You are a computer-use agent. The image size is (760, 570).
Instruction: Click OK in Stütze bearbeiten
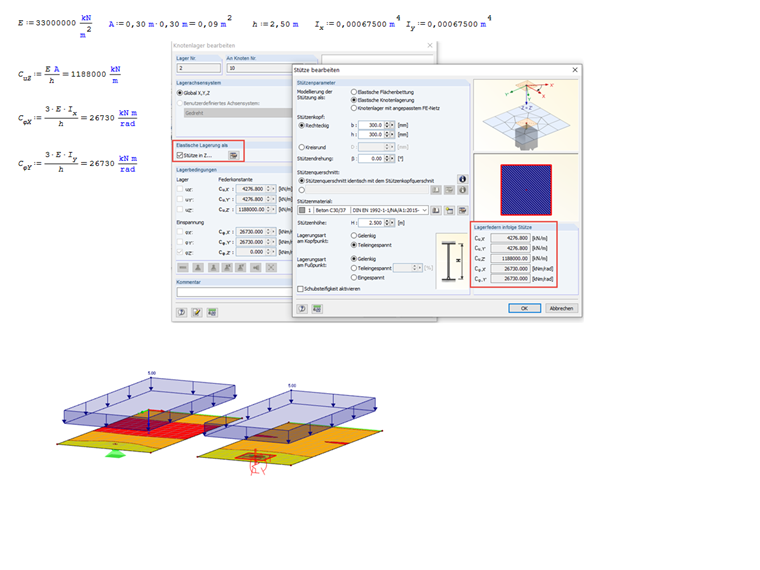click(524, 308)
